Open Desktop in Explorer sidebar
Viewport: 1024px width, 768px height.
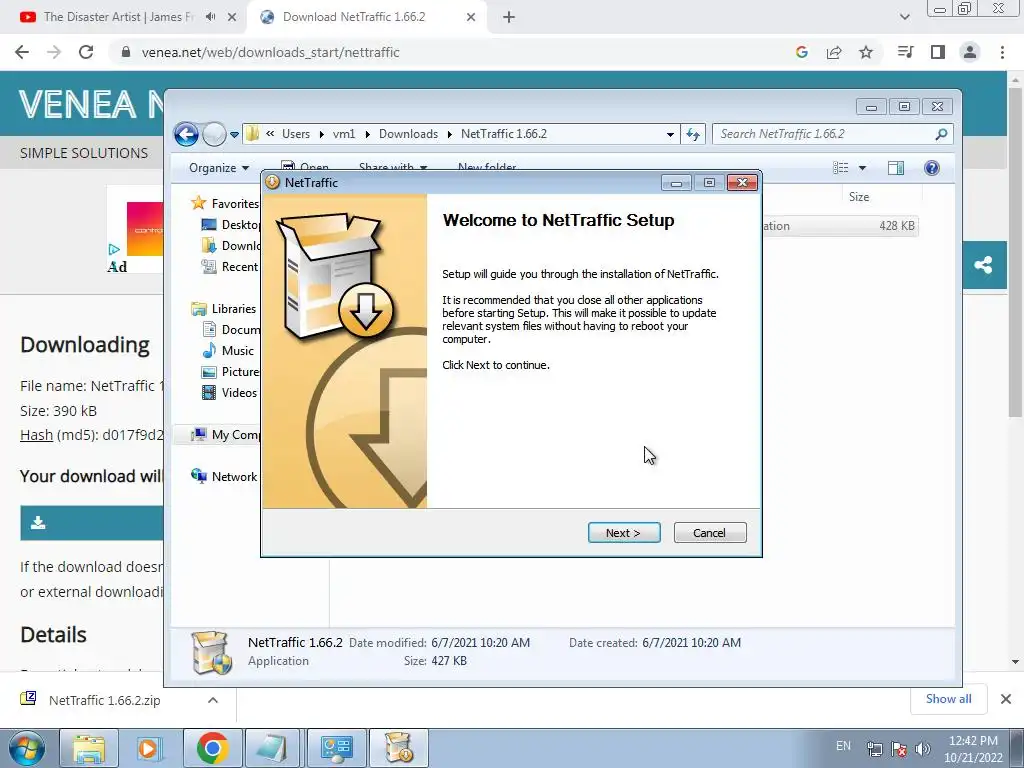click(x=231, y=225)
